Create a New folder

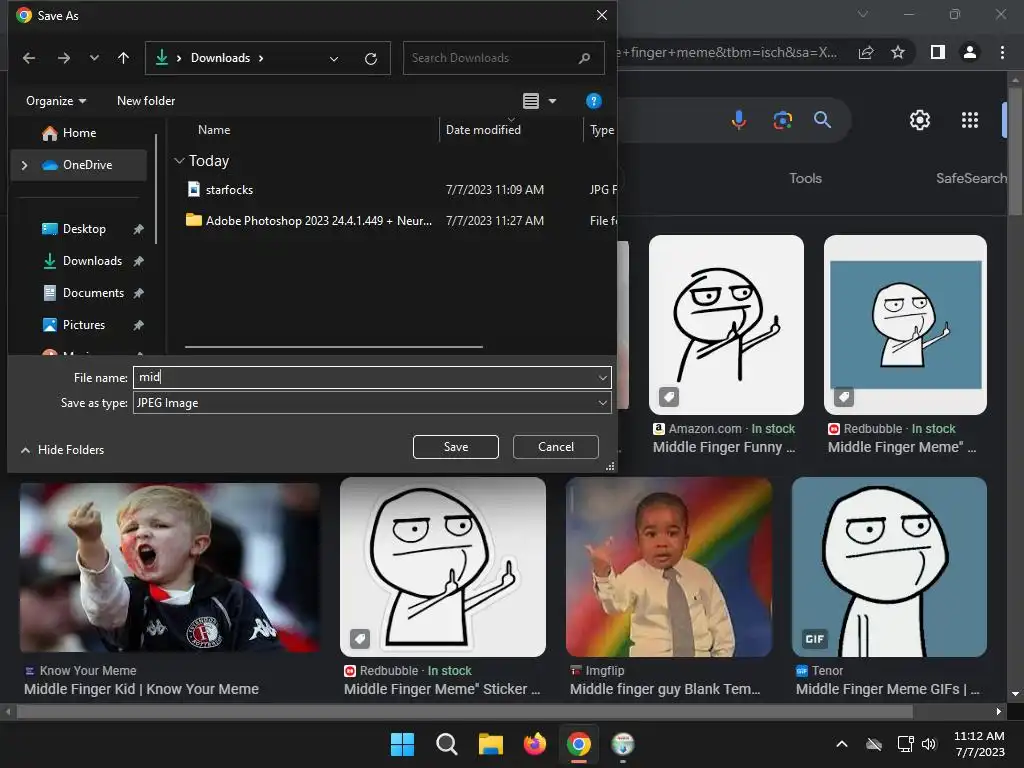pos(146,101)
